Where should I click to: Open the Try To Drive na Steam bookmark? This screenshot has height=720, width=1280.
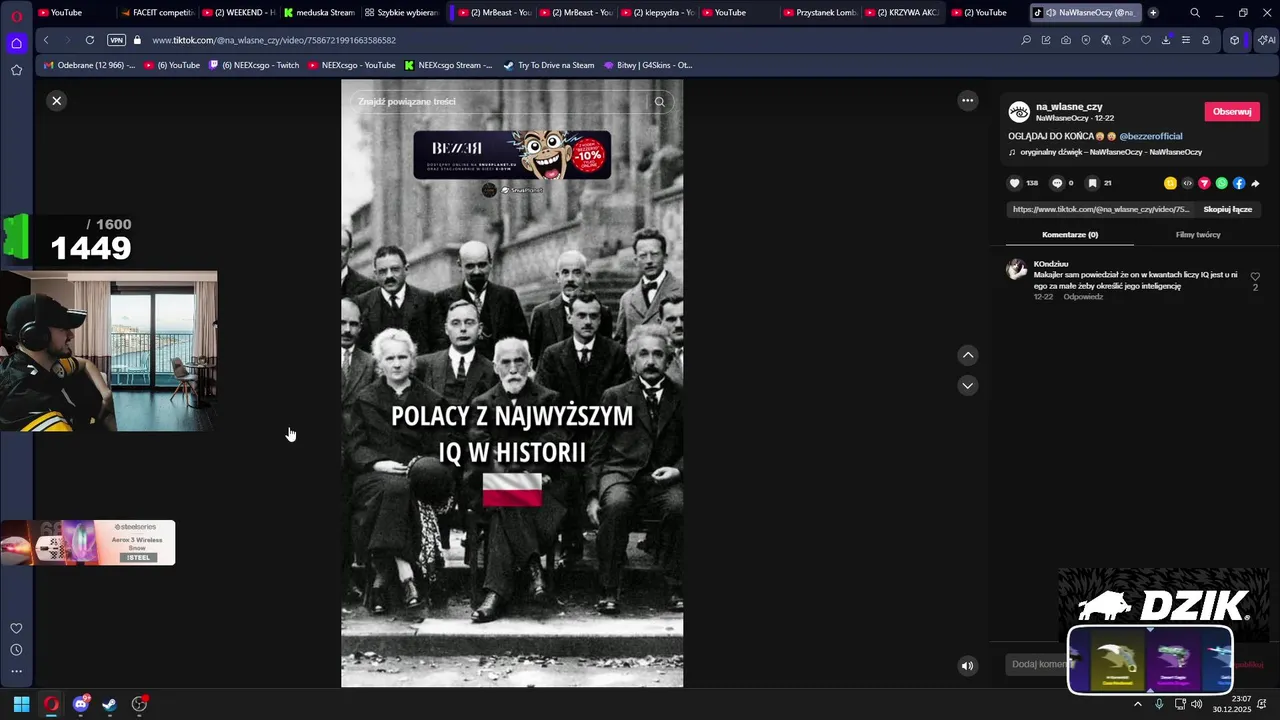tap(548, 65)
